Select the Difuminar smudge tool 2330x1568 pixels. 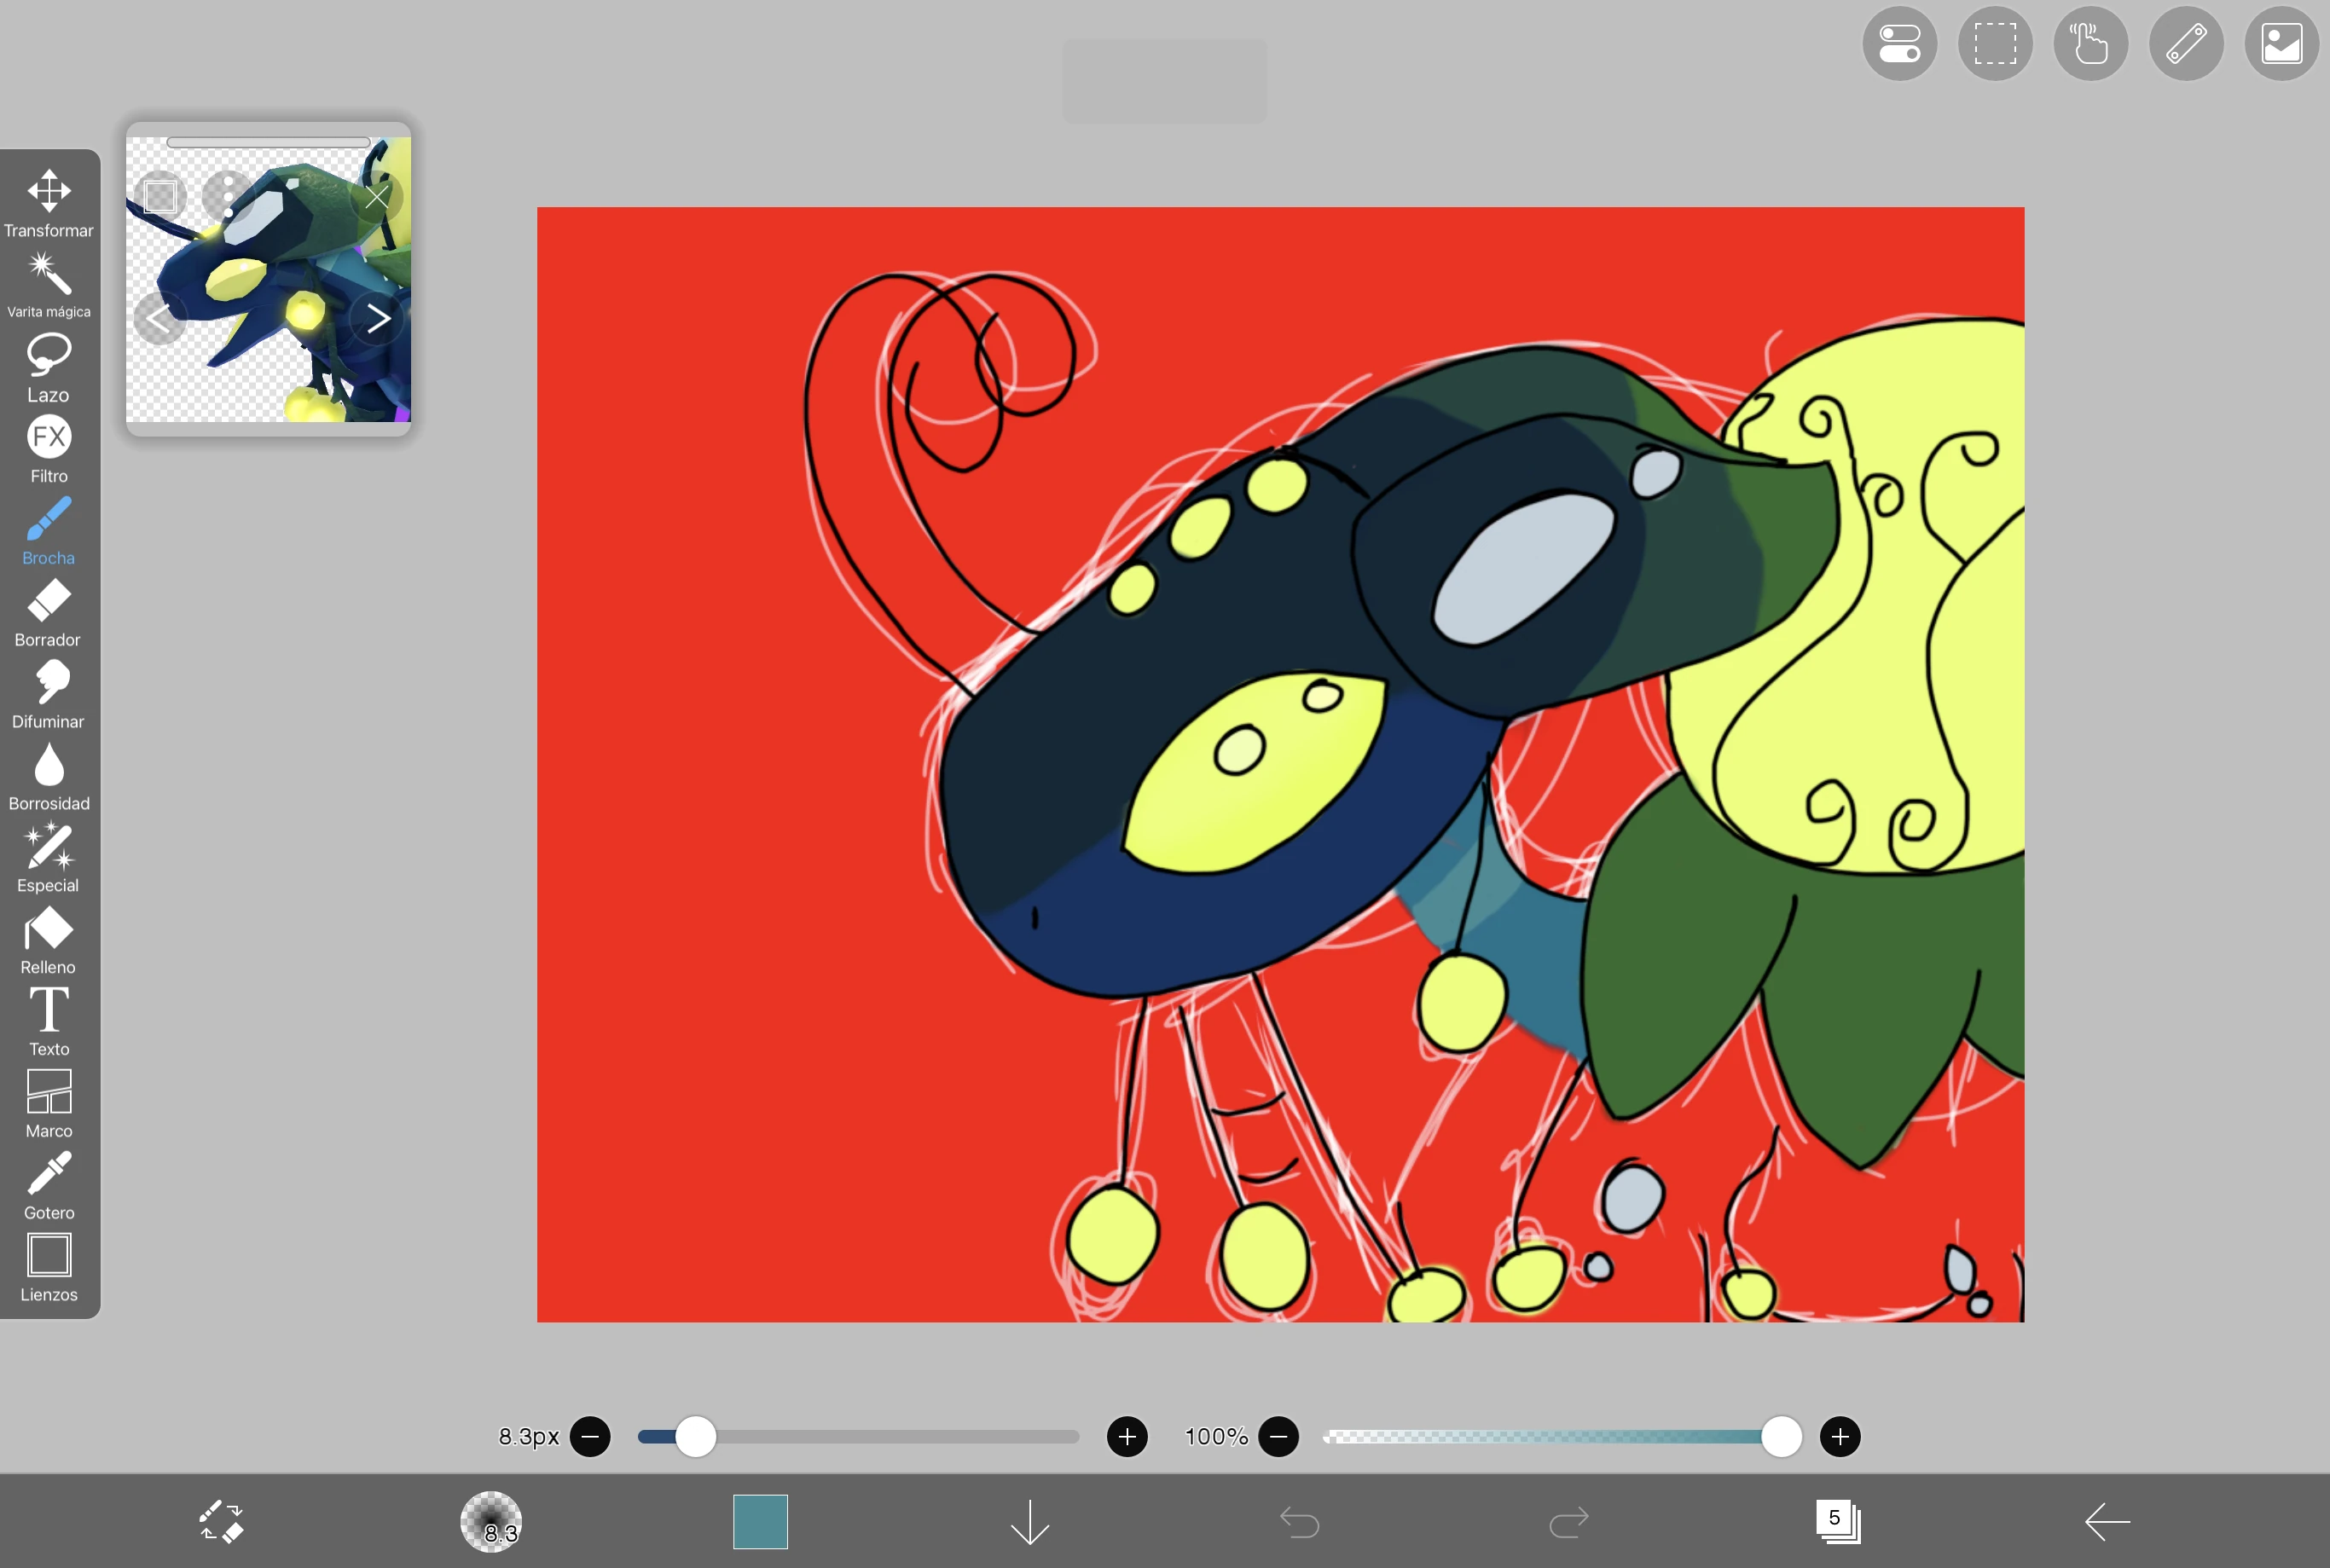tap(47, 694)
